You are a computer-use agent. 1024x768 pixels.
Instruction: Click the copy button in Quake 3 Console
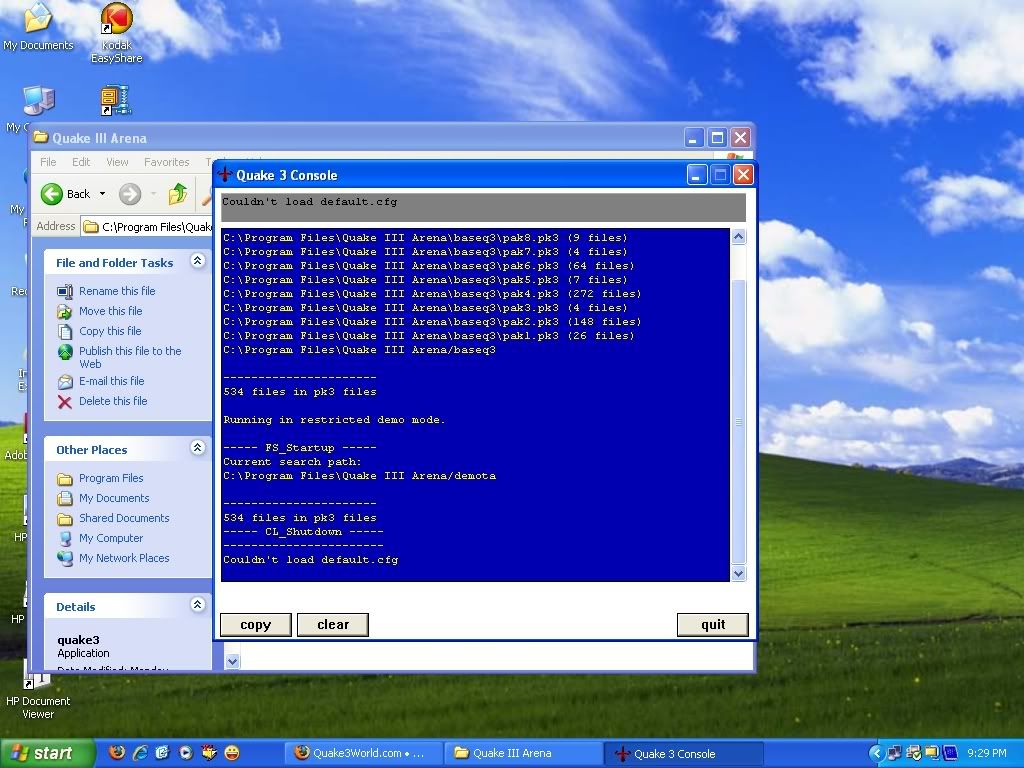(255, 624)
